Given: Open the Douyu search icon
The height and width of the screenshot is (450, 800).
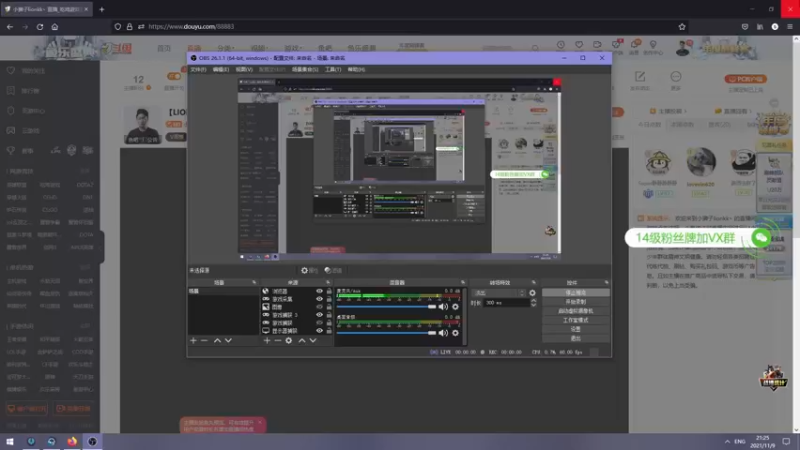Looking at the screenshot, I should coord(535,48).
